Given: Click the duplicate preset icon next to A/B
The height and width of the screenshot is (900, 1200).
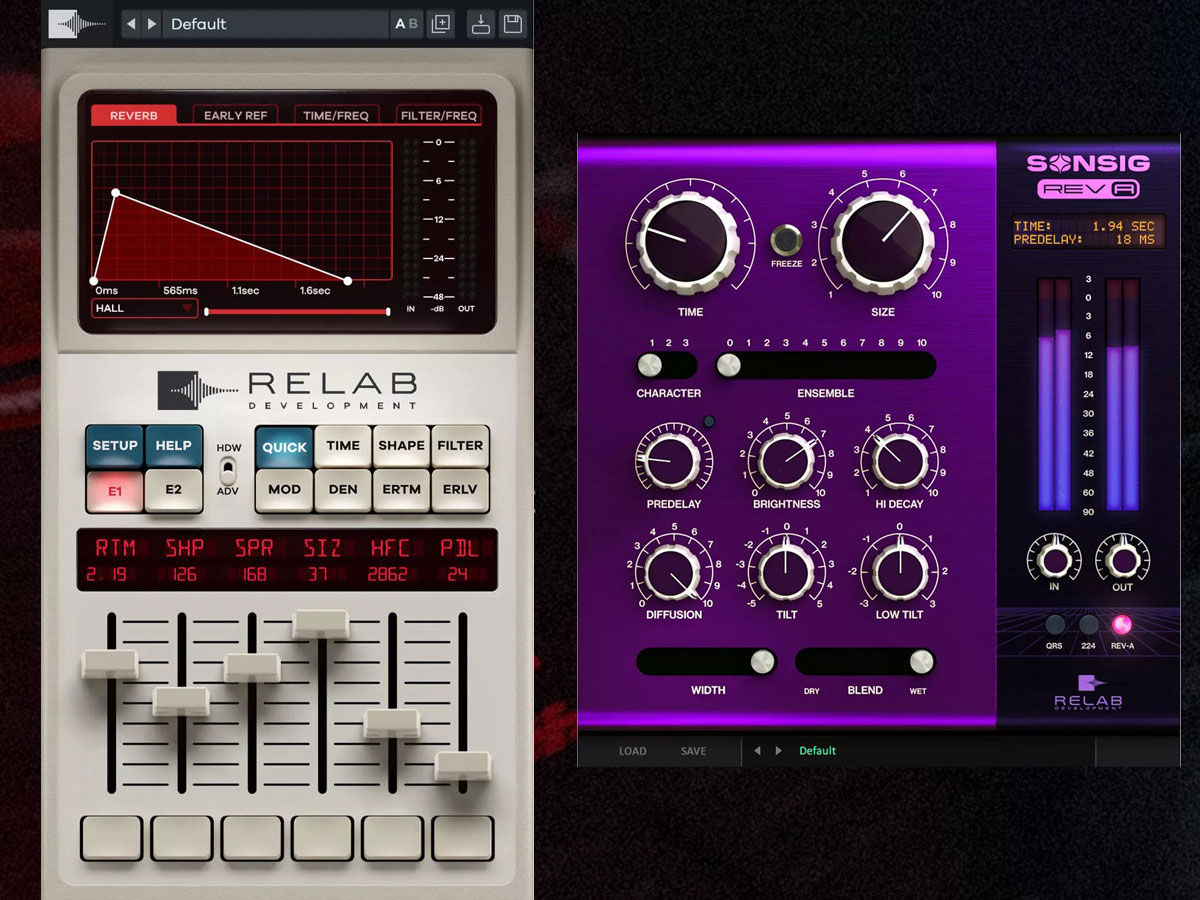Looking at the screenshot, I should click(441, 23).
